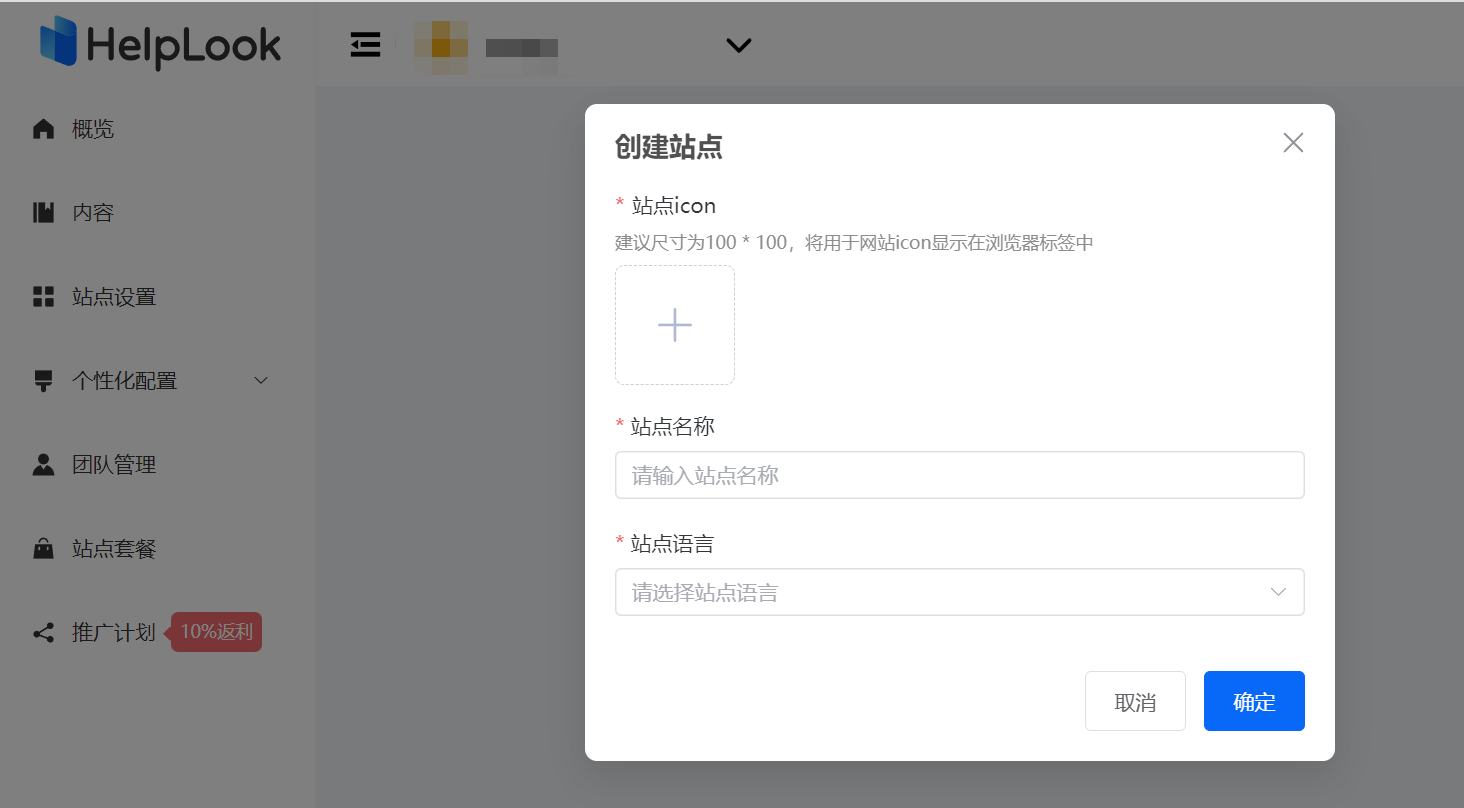
Task: Confirm site creation with 确定 button
Action: [x=1254, y=701]
